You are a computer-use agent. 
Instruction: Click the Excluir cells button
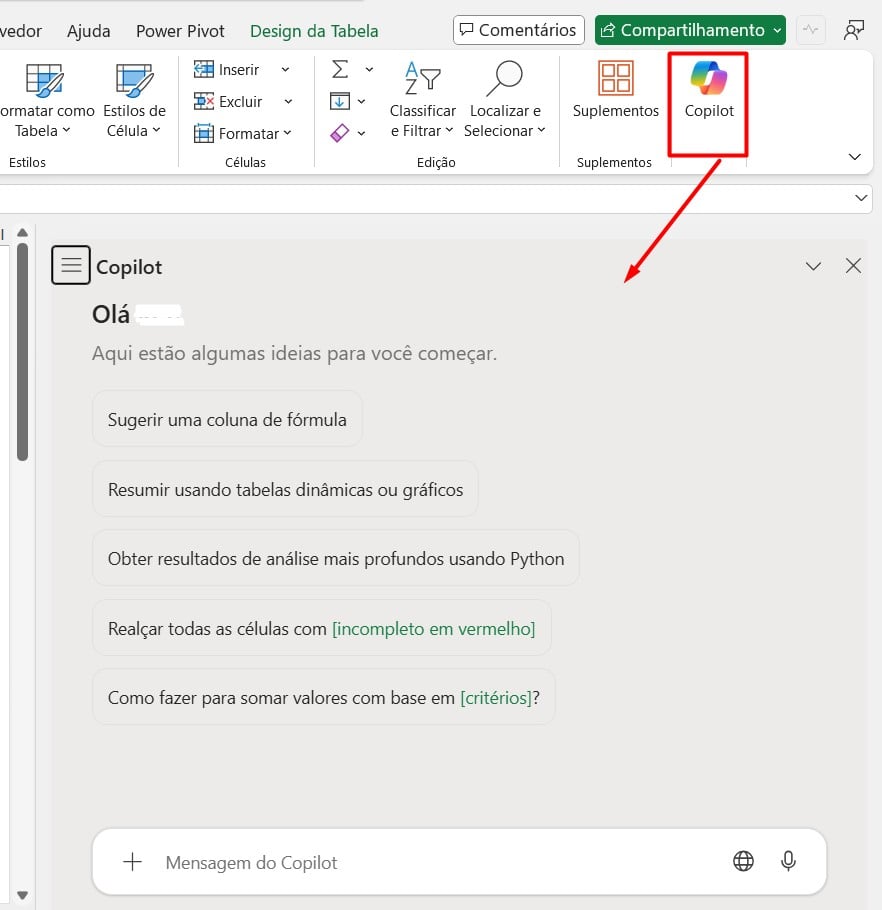tap(229, 102)
